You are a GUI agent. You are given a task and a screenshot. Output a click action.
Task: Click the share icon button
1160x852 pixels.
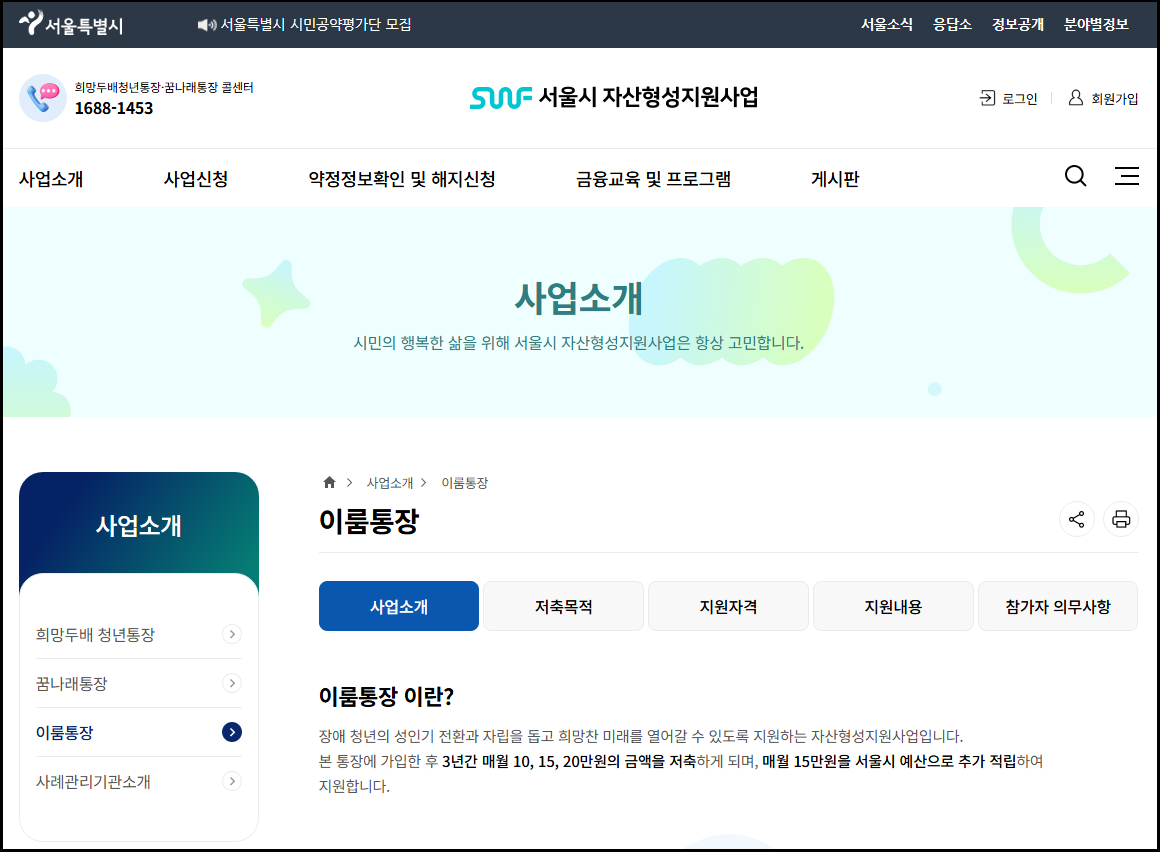1076,519
